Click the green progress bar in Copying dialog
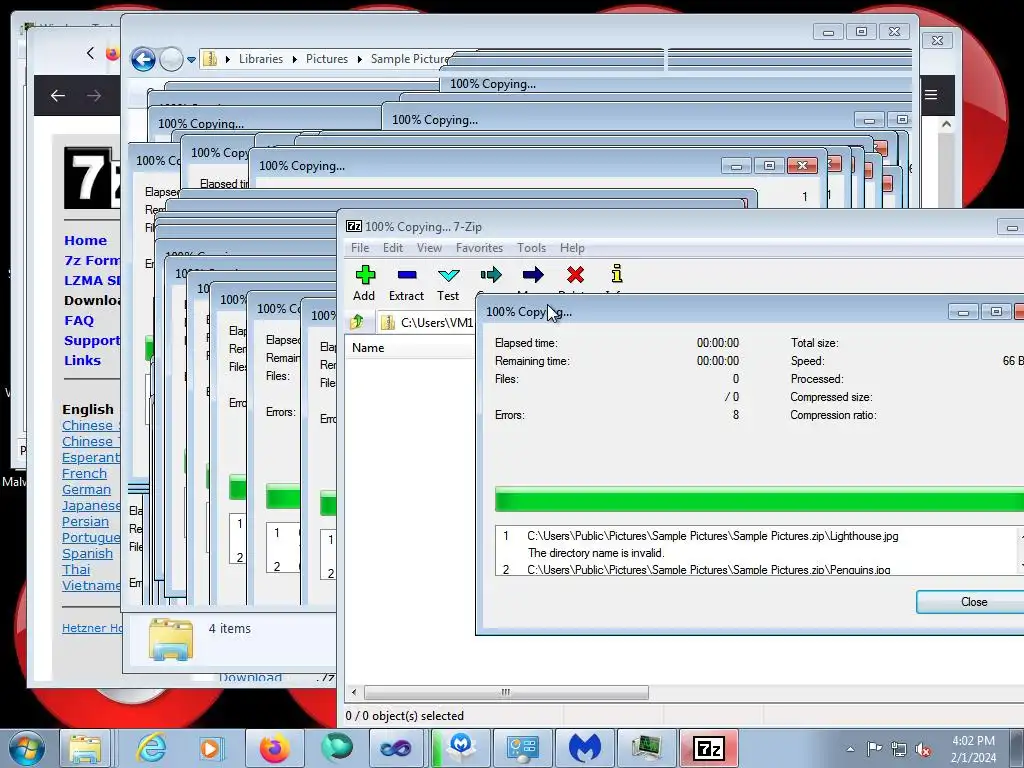The height and width of the screenshot is (768, 1024). (759, 499)
